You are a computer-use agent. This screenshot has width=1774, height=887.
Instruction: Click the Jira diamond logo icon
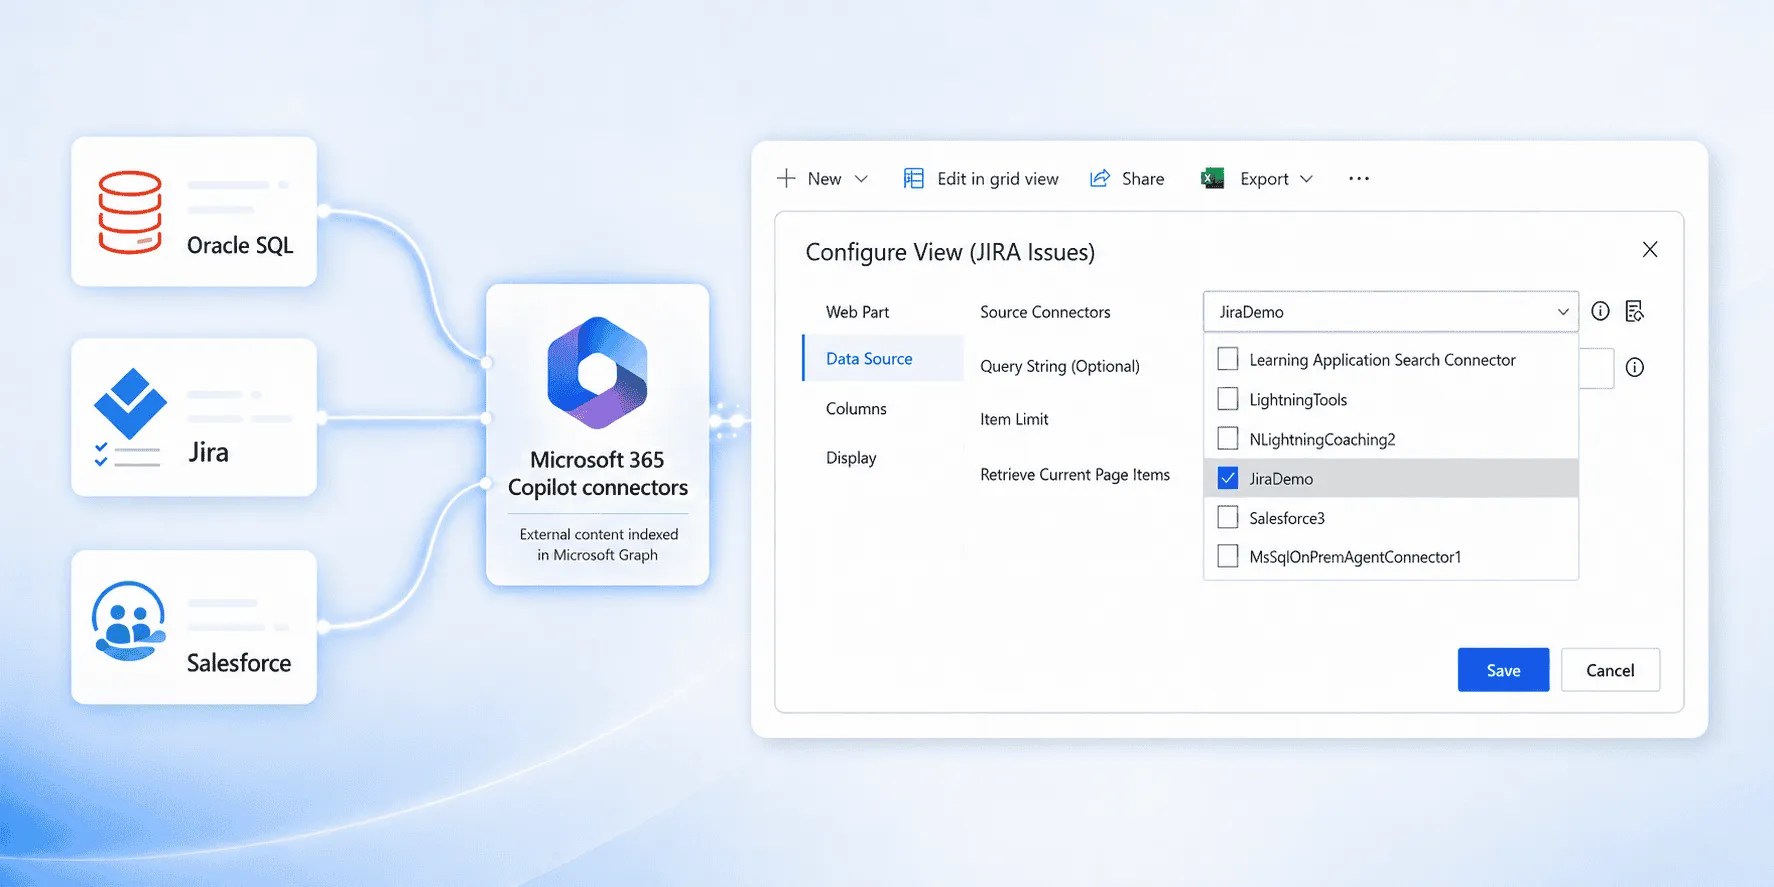click(x=130, y=404)
